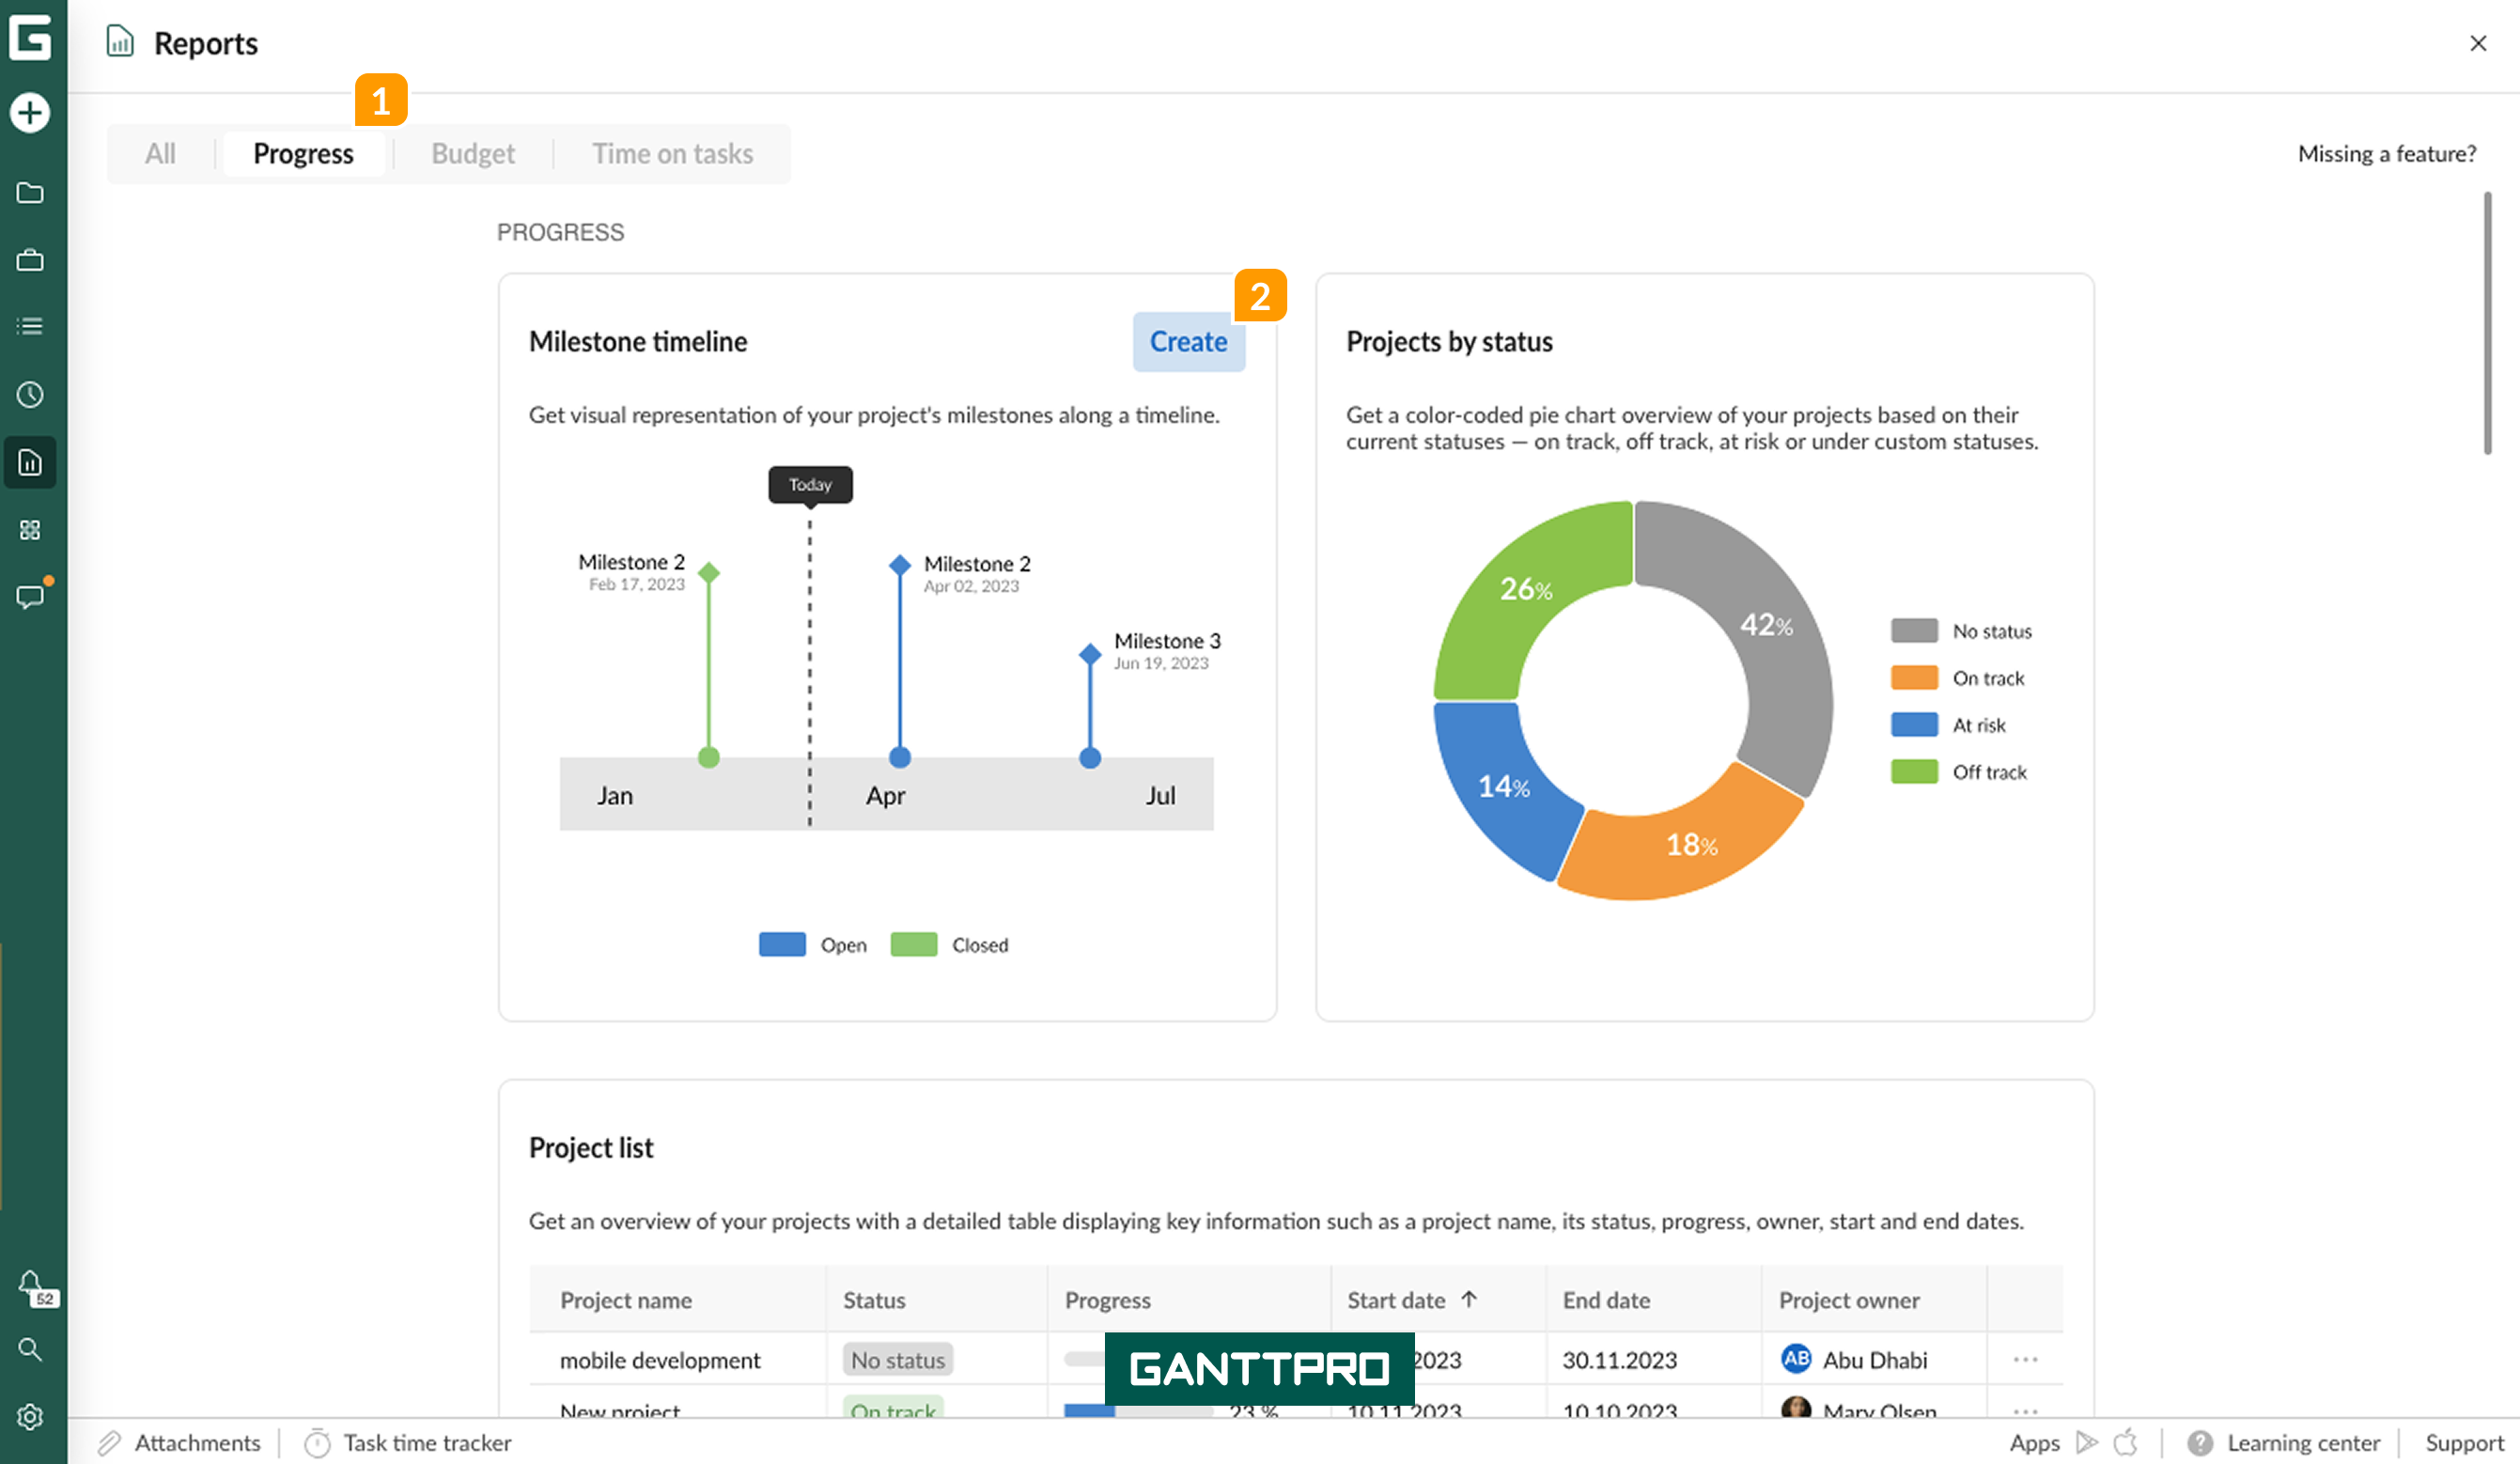The height and width of the screenshot is (1464, 2520).
Task: Click the search magnifier icon in sidebar
Action: 30,1350
